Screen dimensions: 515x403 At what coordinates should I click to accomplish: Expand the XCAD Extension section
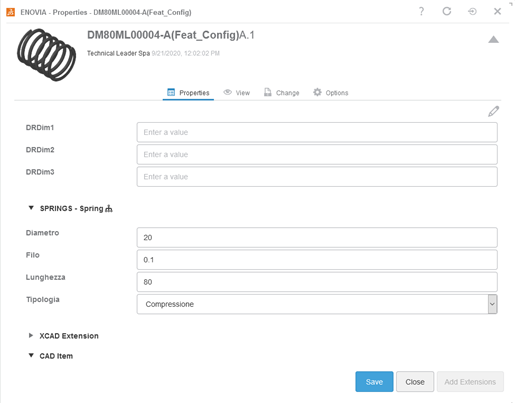tap(31, 335)
